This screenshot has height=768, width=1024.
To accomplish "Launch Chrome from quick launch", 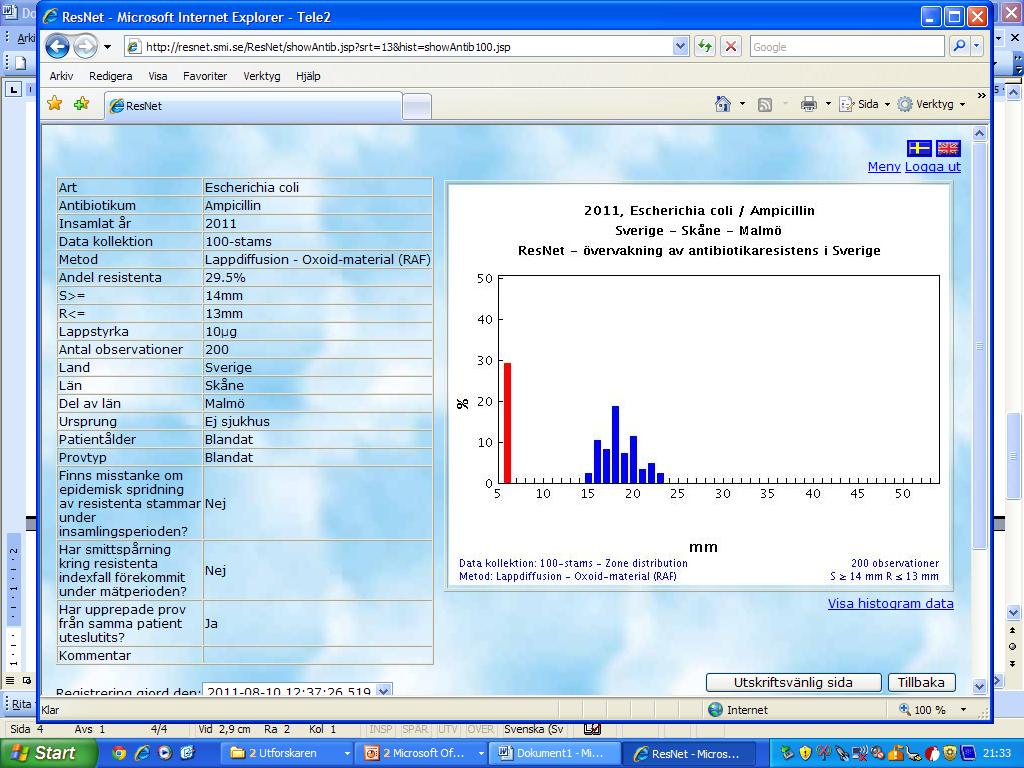I will click(119, 753).
